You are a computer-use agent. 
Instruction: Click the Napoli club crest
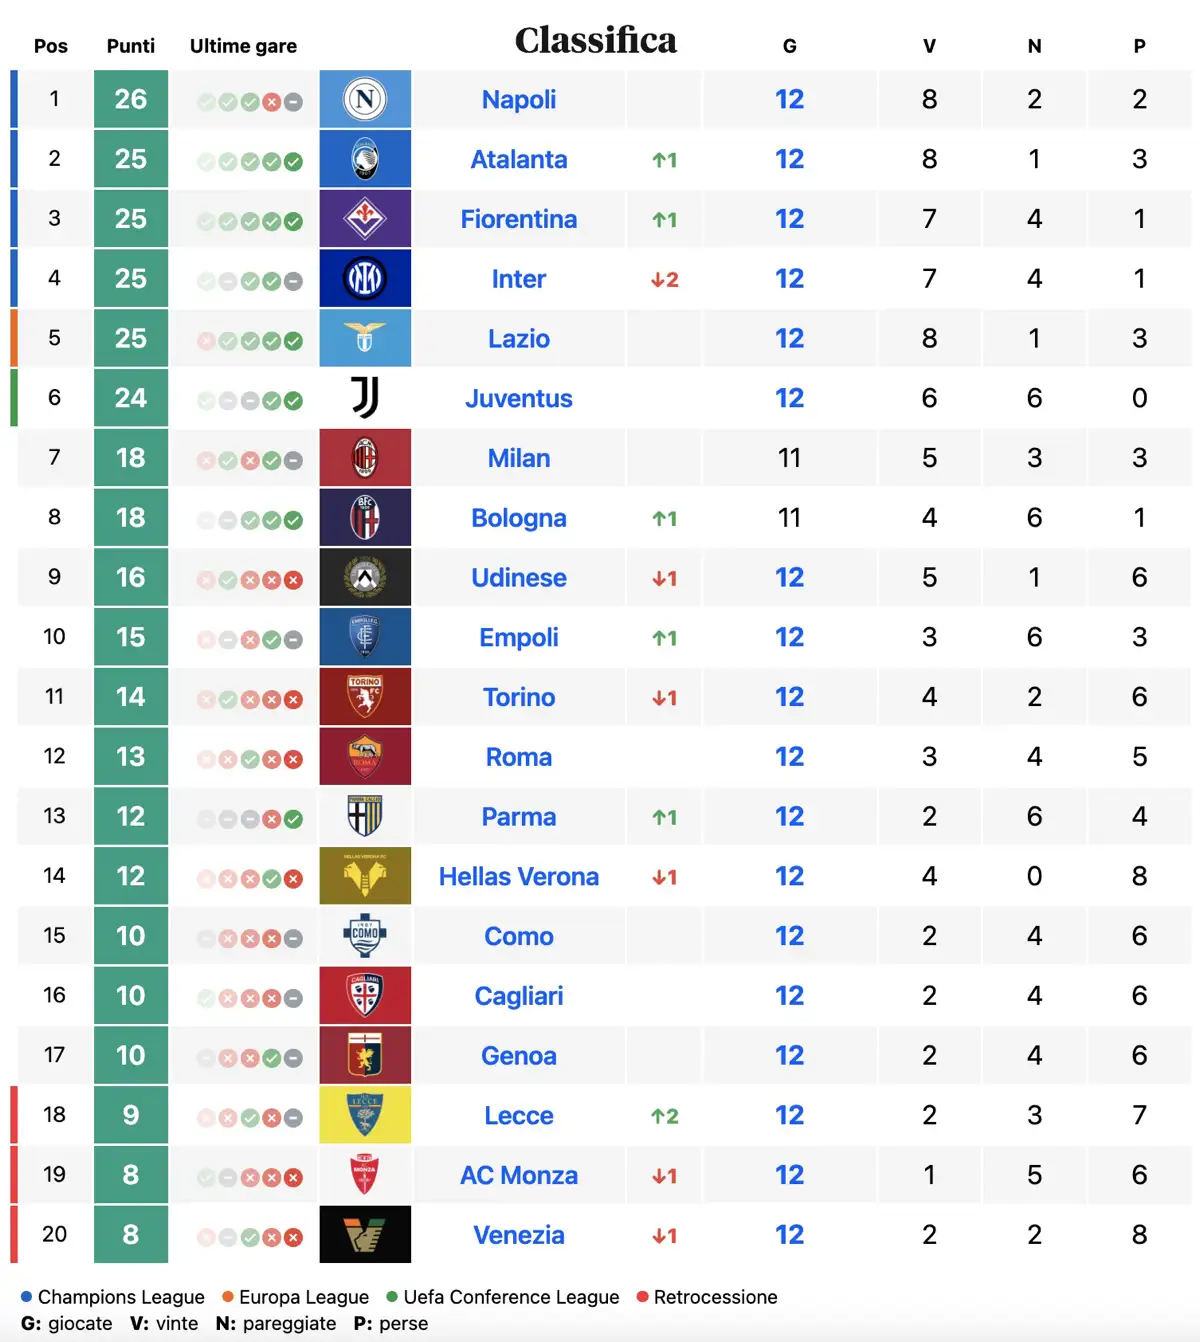365,99
